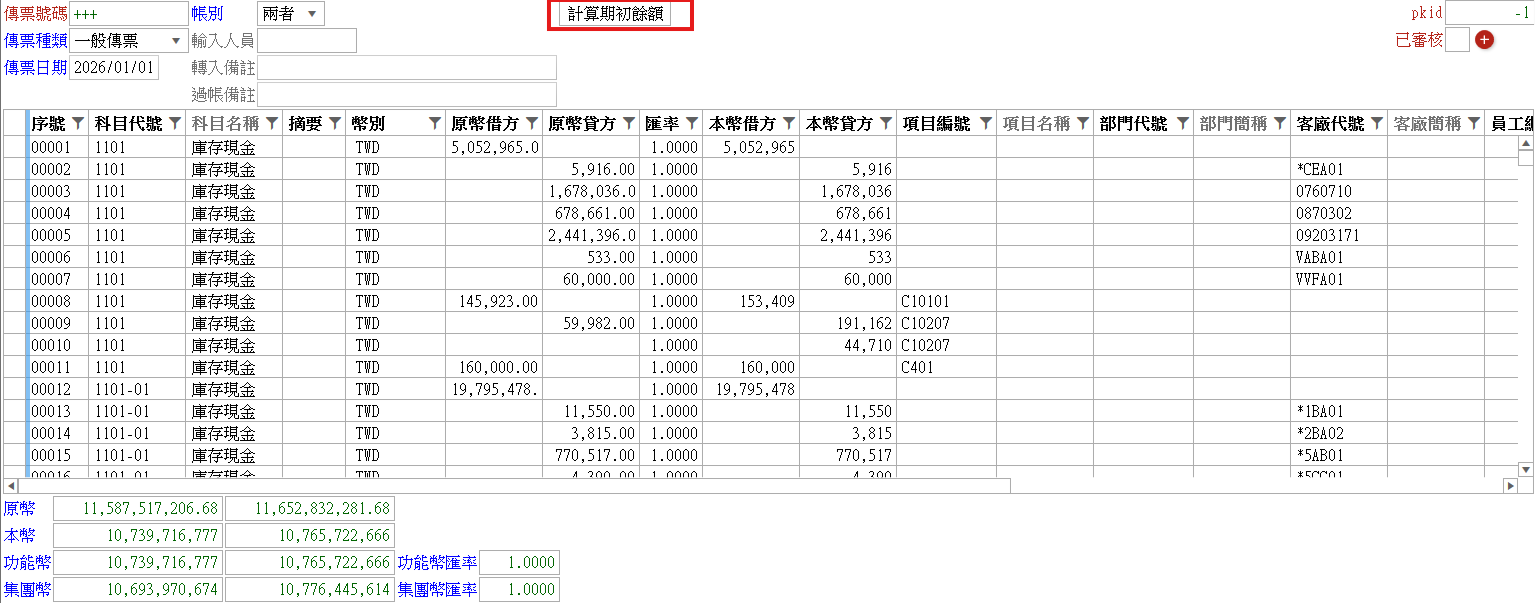This screenshot has height=603, width=1535.
Task: Click customer code 0870302 cell
Action: pyautogui.click(x=1339, y=213)
